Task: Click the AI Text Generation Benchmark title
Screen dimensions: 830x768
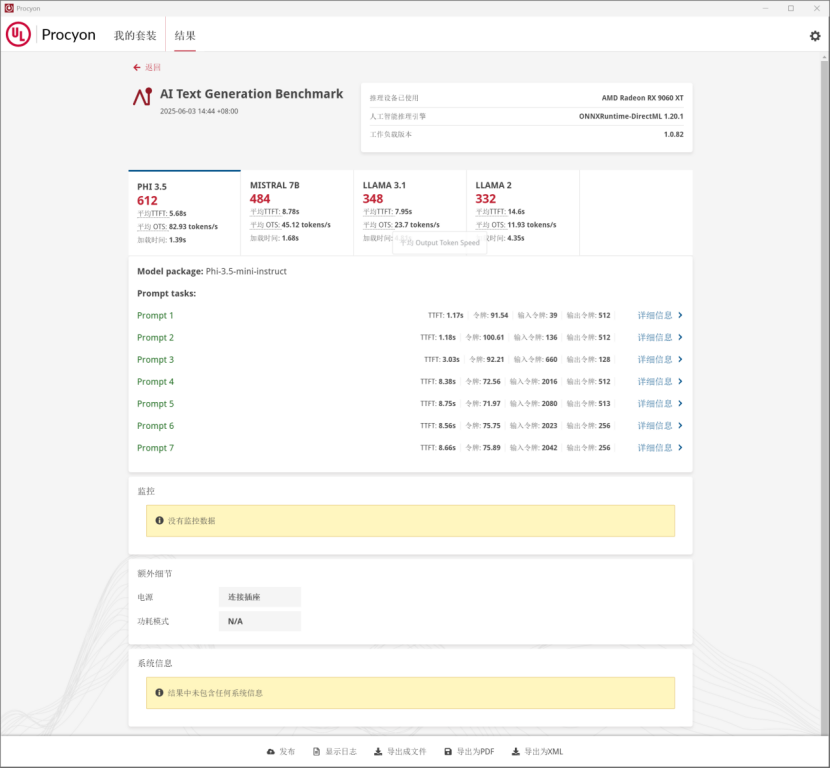Action: tap(251, 94)
